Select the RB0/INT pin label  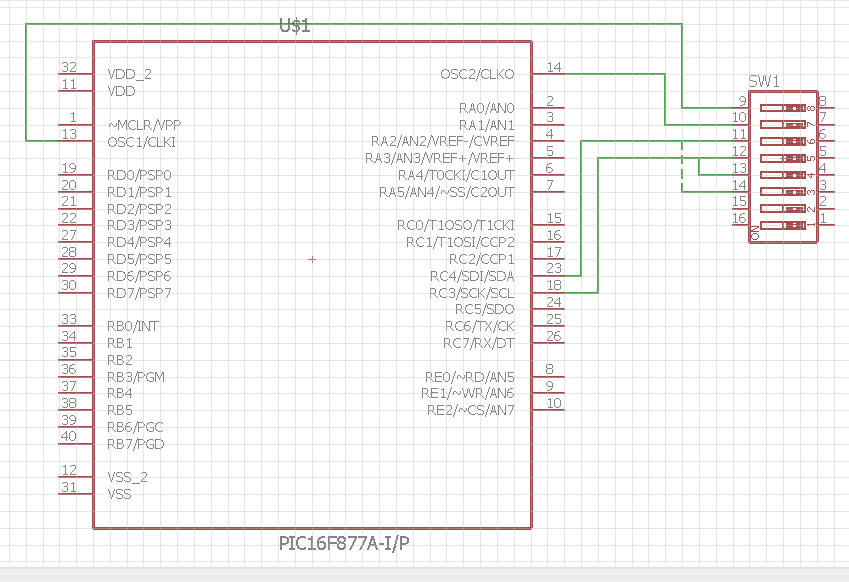point(133,326)
